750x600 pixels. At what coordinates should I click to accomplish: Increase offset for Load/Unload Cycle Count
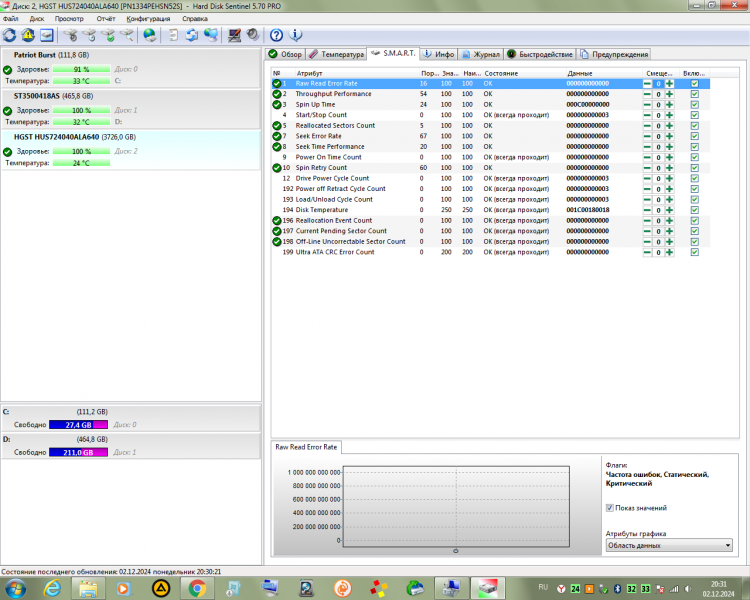669,199
